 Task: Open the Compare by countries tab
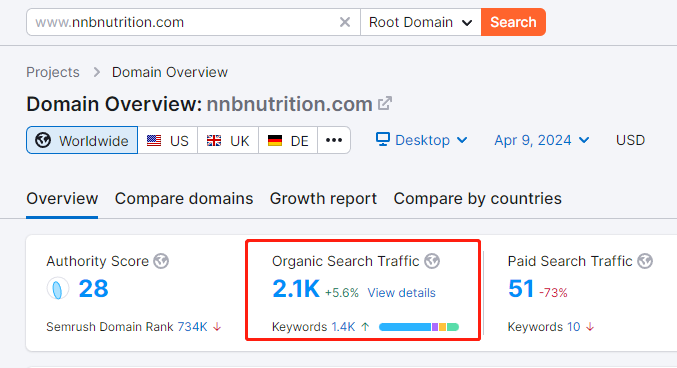click(x=478, y=199)
